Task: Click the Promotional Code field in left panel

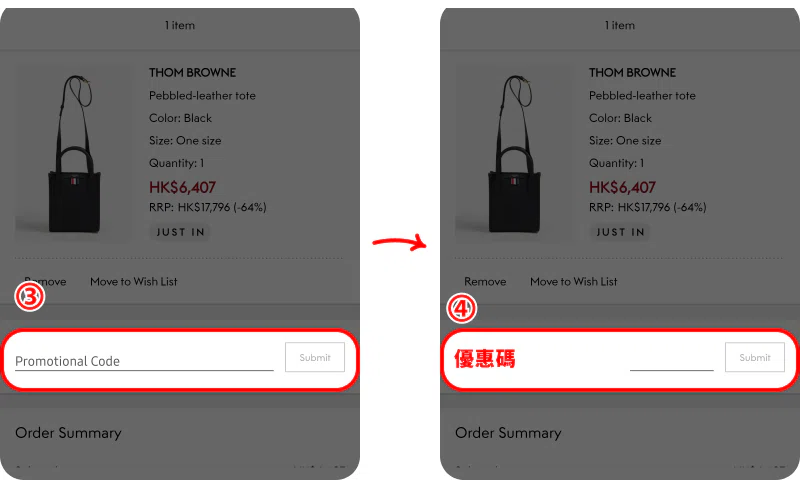Action: [x=144, y=361]
